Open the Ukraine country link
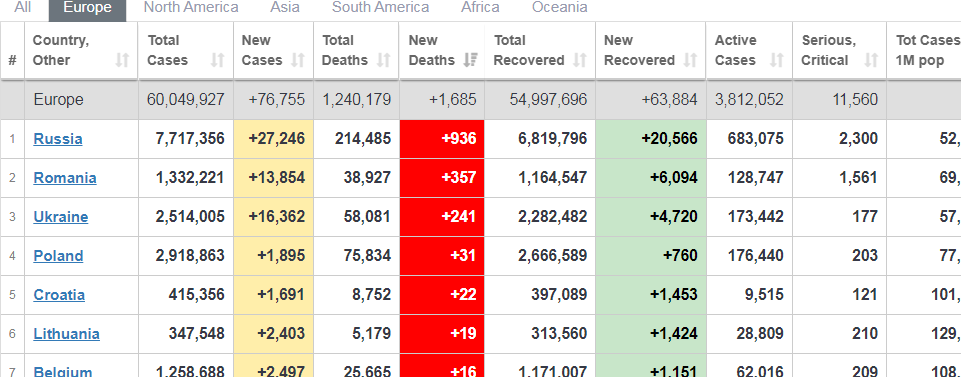This screenshot has width=961, height=377. (x=61, y=217)
